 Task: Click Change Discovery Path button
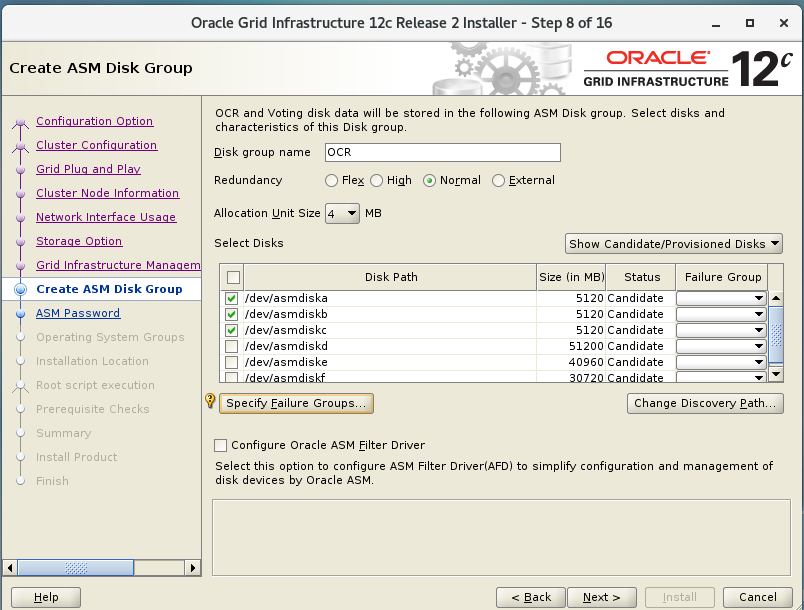pos(705,403)
